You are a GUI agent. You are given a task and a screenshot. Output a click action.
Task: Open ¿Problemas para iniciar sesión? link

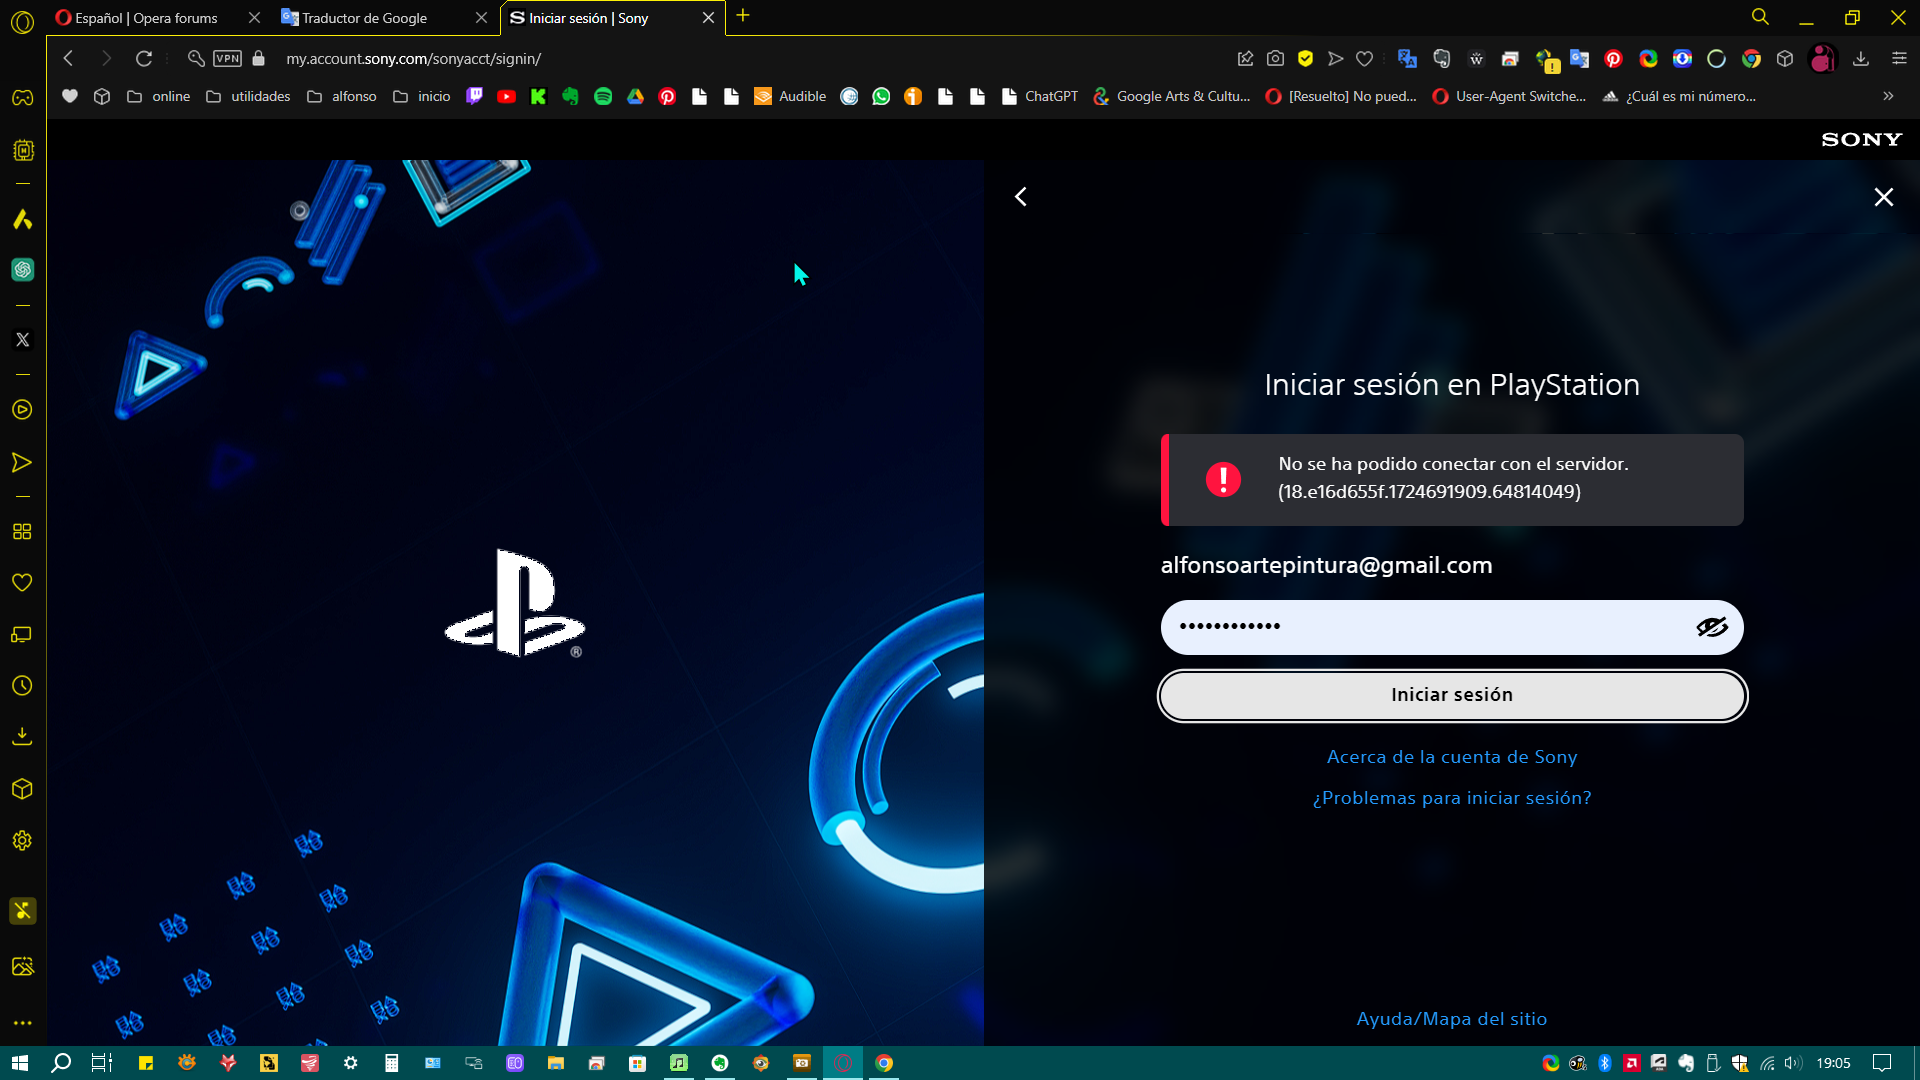(x=1452, y=798)
